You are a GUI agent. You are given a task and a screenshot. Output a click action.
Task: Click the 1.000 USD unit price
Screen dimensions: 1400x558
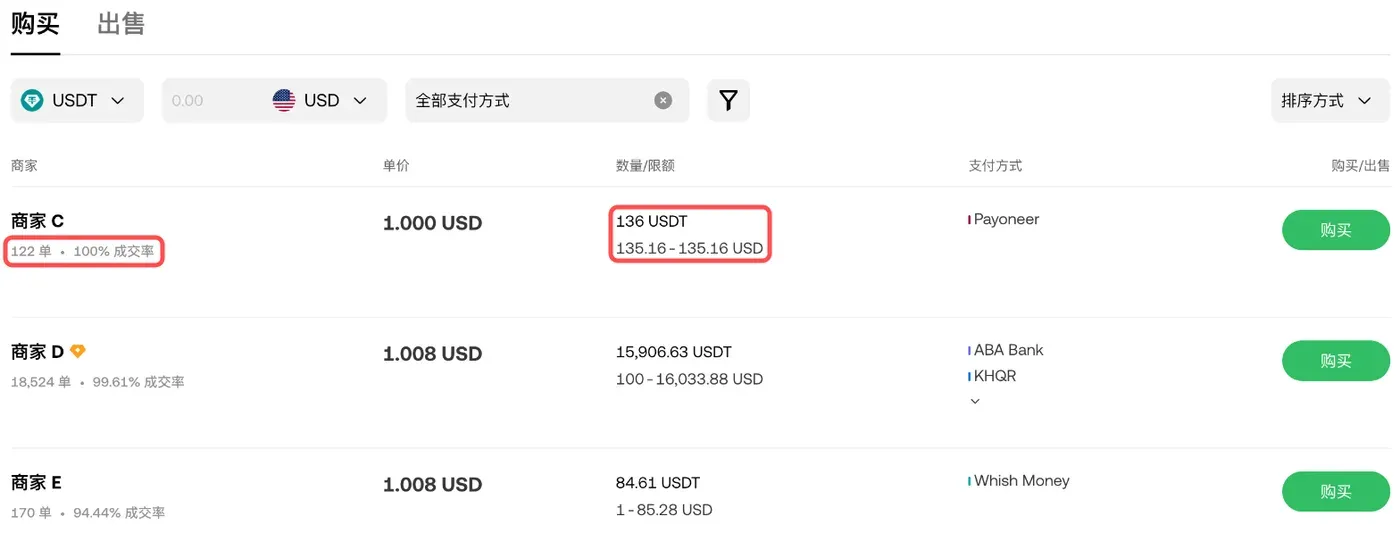point(433,223)
